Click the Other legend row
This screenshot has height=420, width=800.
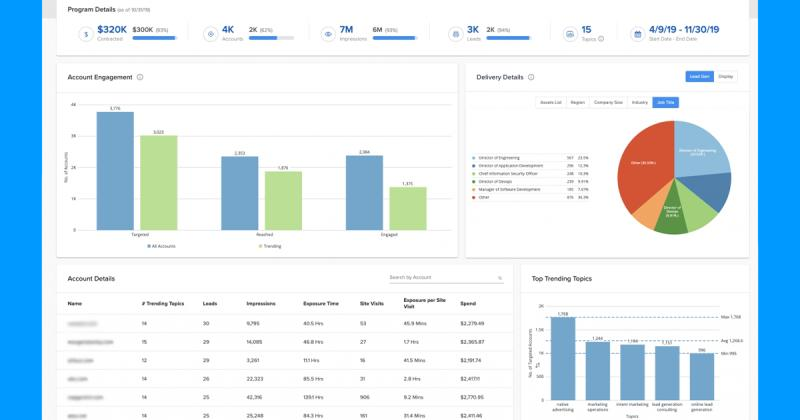[530, 197]
